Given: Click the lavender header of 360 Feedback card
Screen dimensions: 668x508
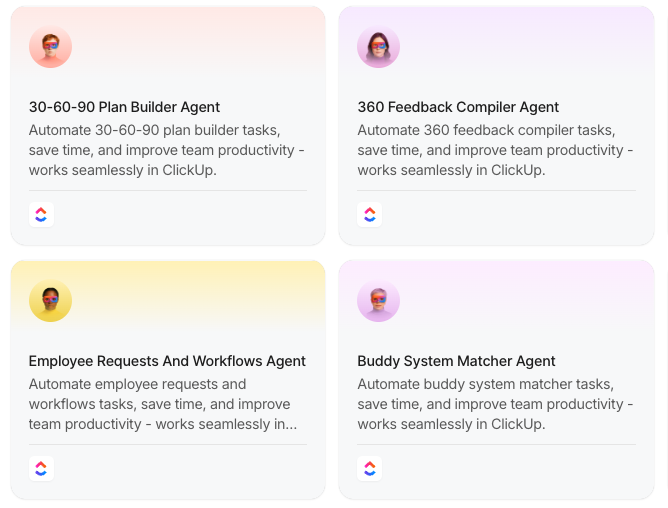Looking at the screenshot, I should tap(520, 43).
